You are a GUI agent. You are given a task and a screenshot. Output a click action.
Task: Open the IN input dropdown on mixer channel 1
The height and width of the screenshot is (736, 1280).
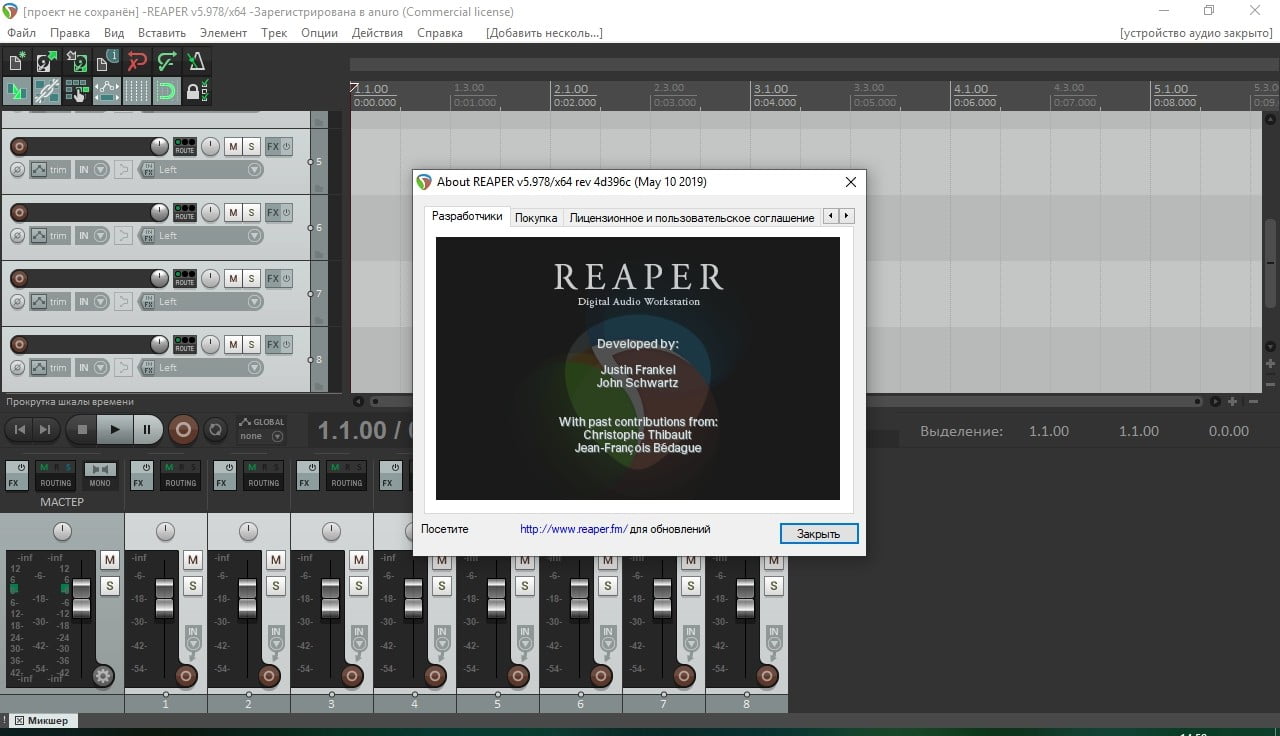tap(193, 637)
